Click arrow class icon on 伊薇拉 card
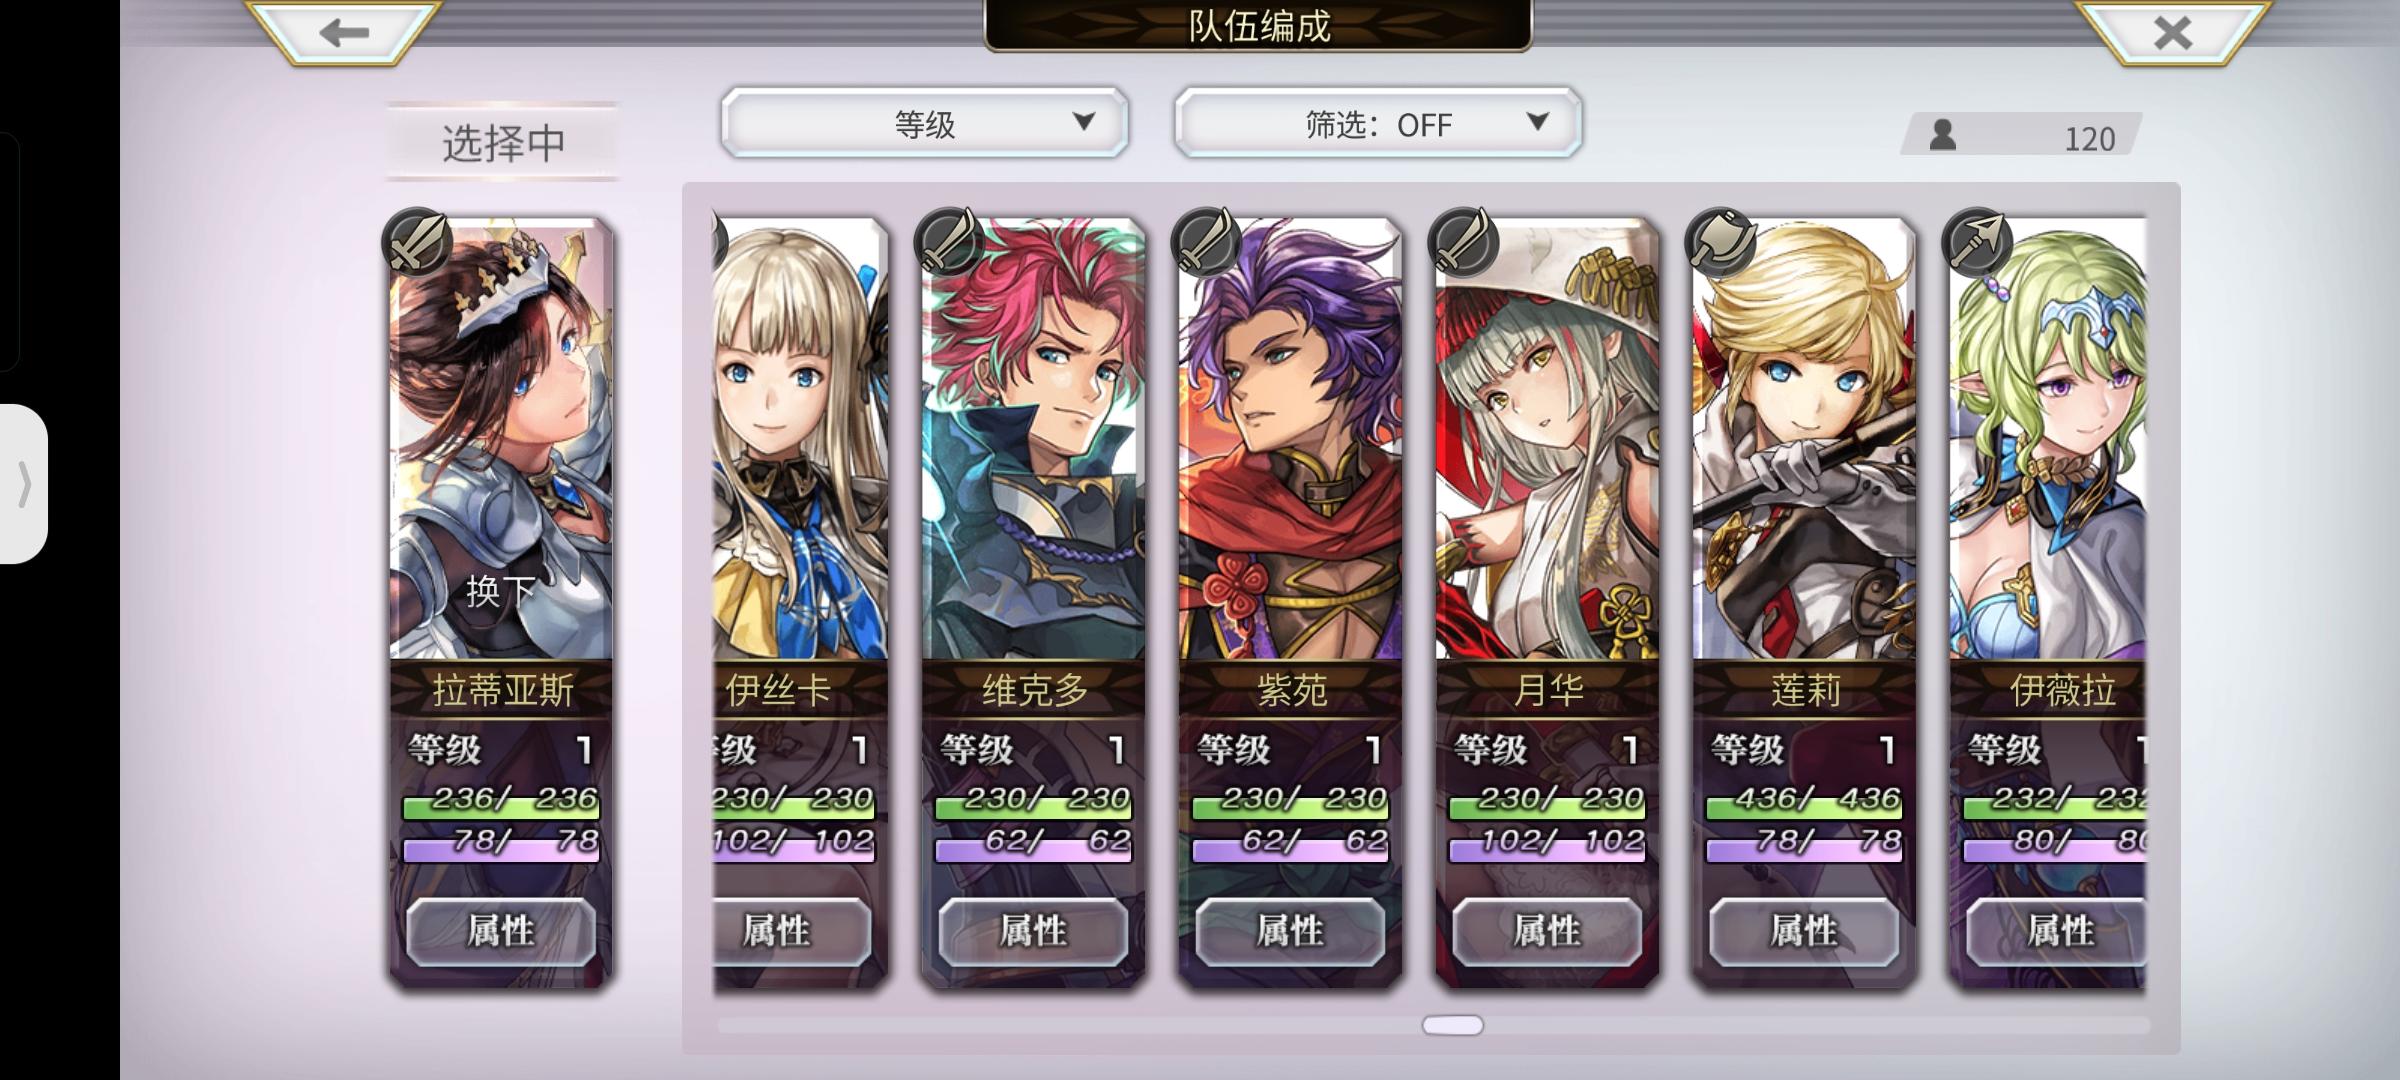The height and width of the screenshot is (1080, 2400). [x=1977, y=242]
